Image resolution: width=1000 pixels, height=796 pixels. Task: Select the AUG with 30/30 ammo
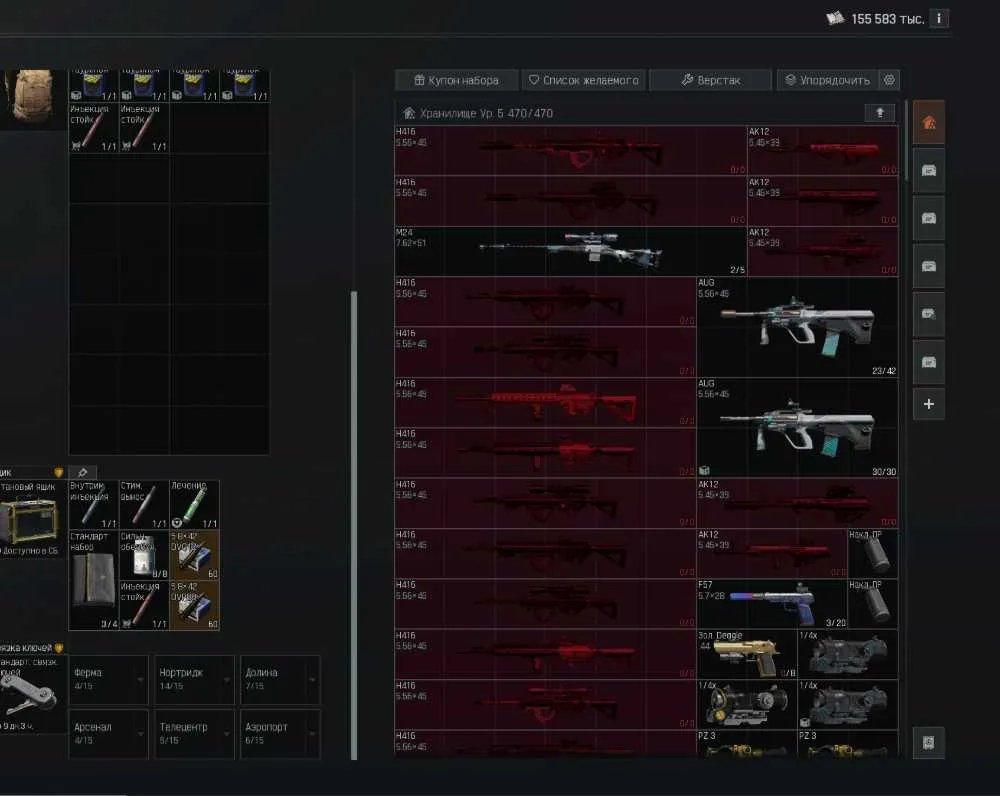[797, 427]
